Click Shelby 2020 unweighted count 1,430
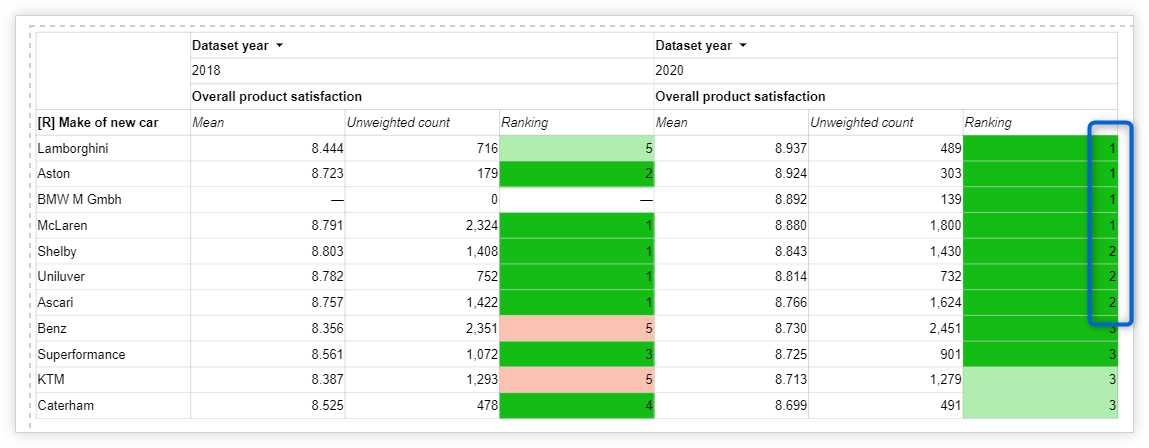1149x448 pixels. pos(946,251)
